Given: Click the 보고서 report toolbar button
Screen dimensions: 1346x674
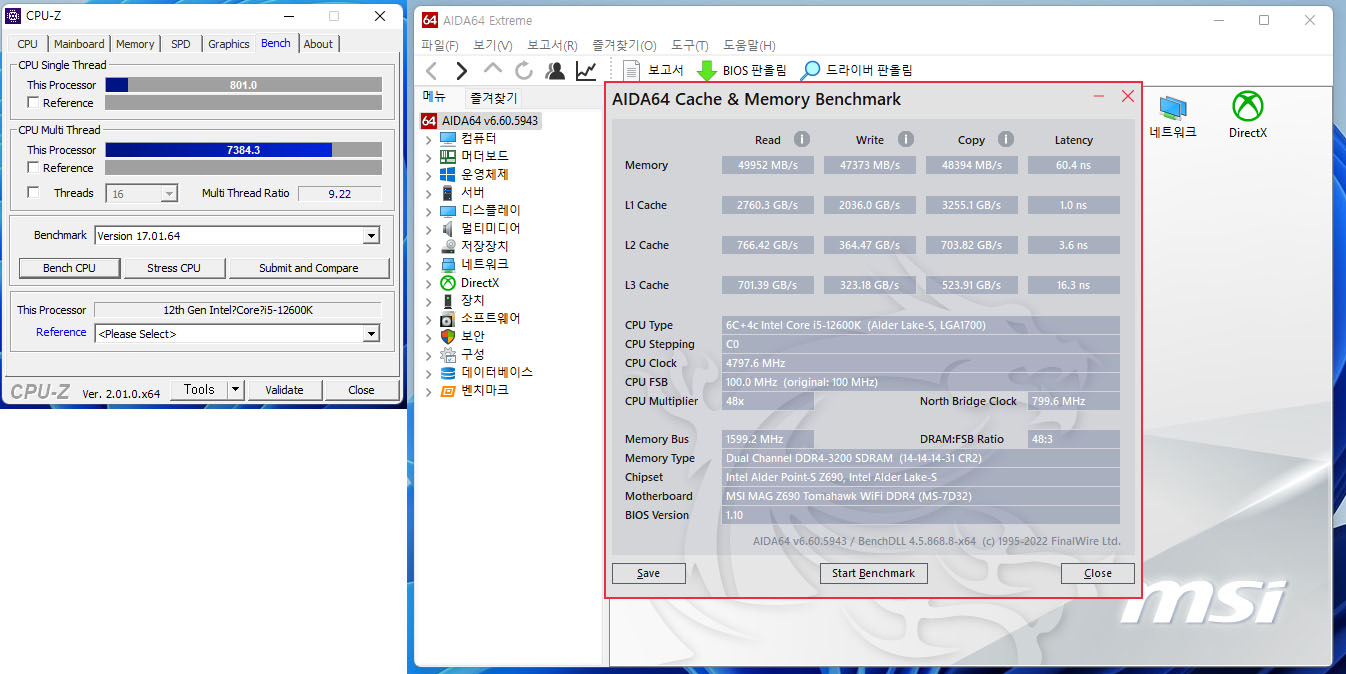Looking at the screenshot, I should (x=654, y=70).
